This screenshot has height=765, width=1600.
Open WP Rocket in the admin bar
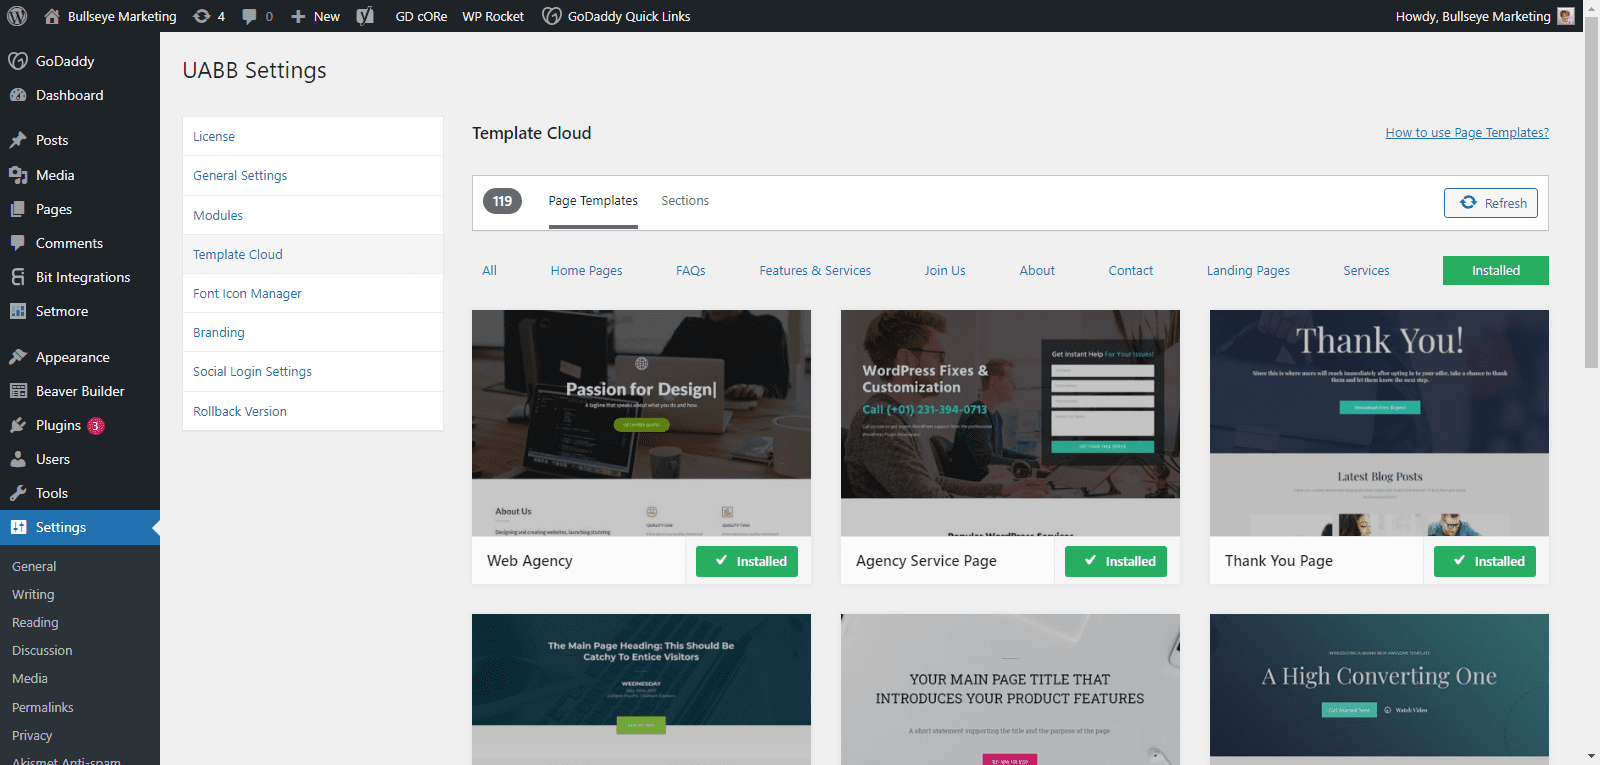click(x=493, y=16)
